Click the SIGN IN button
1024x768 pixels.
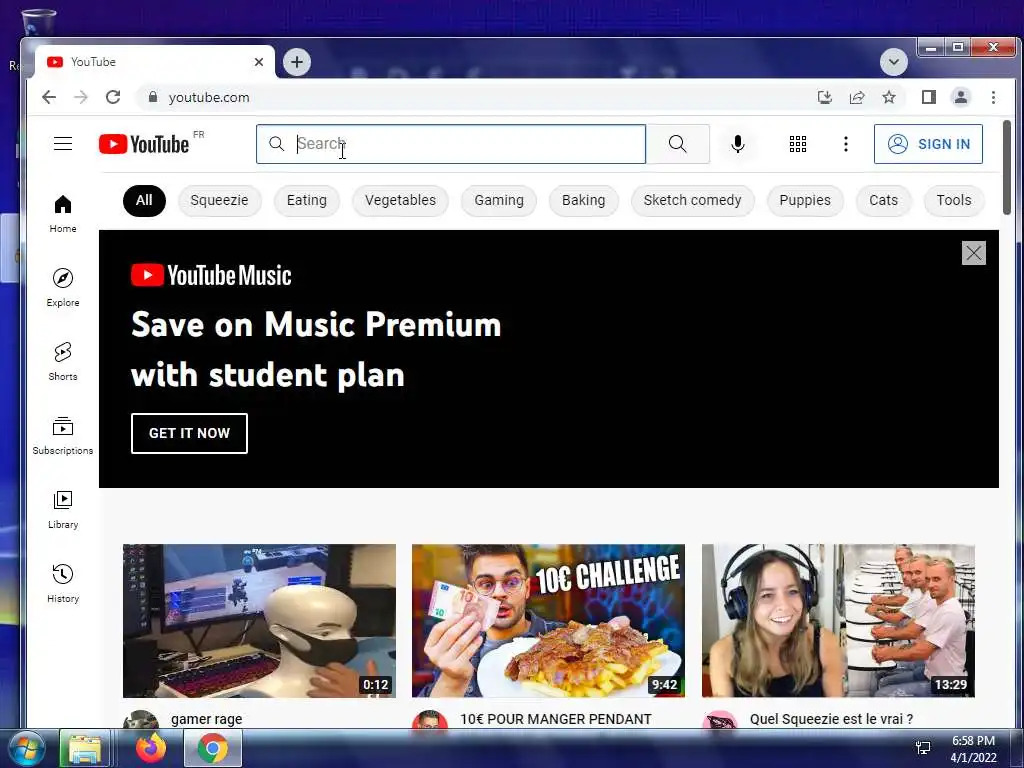tap(928, 144)
